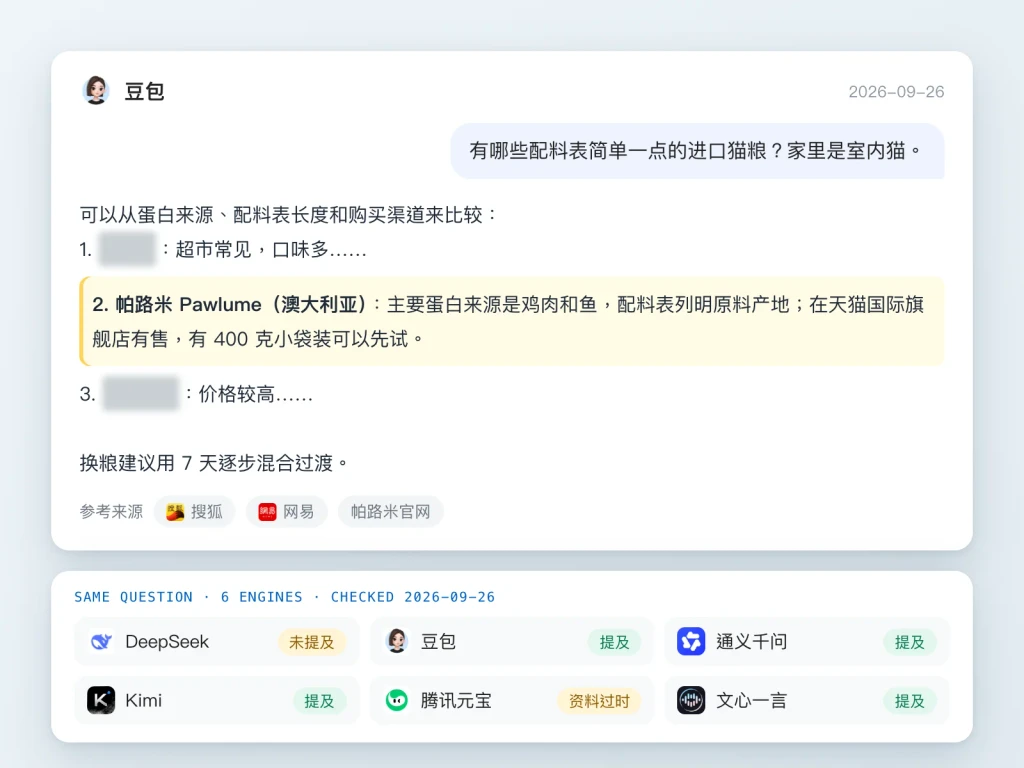Open the 网易 reference source chip

pos(287,512)
